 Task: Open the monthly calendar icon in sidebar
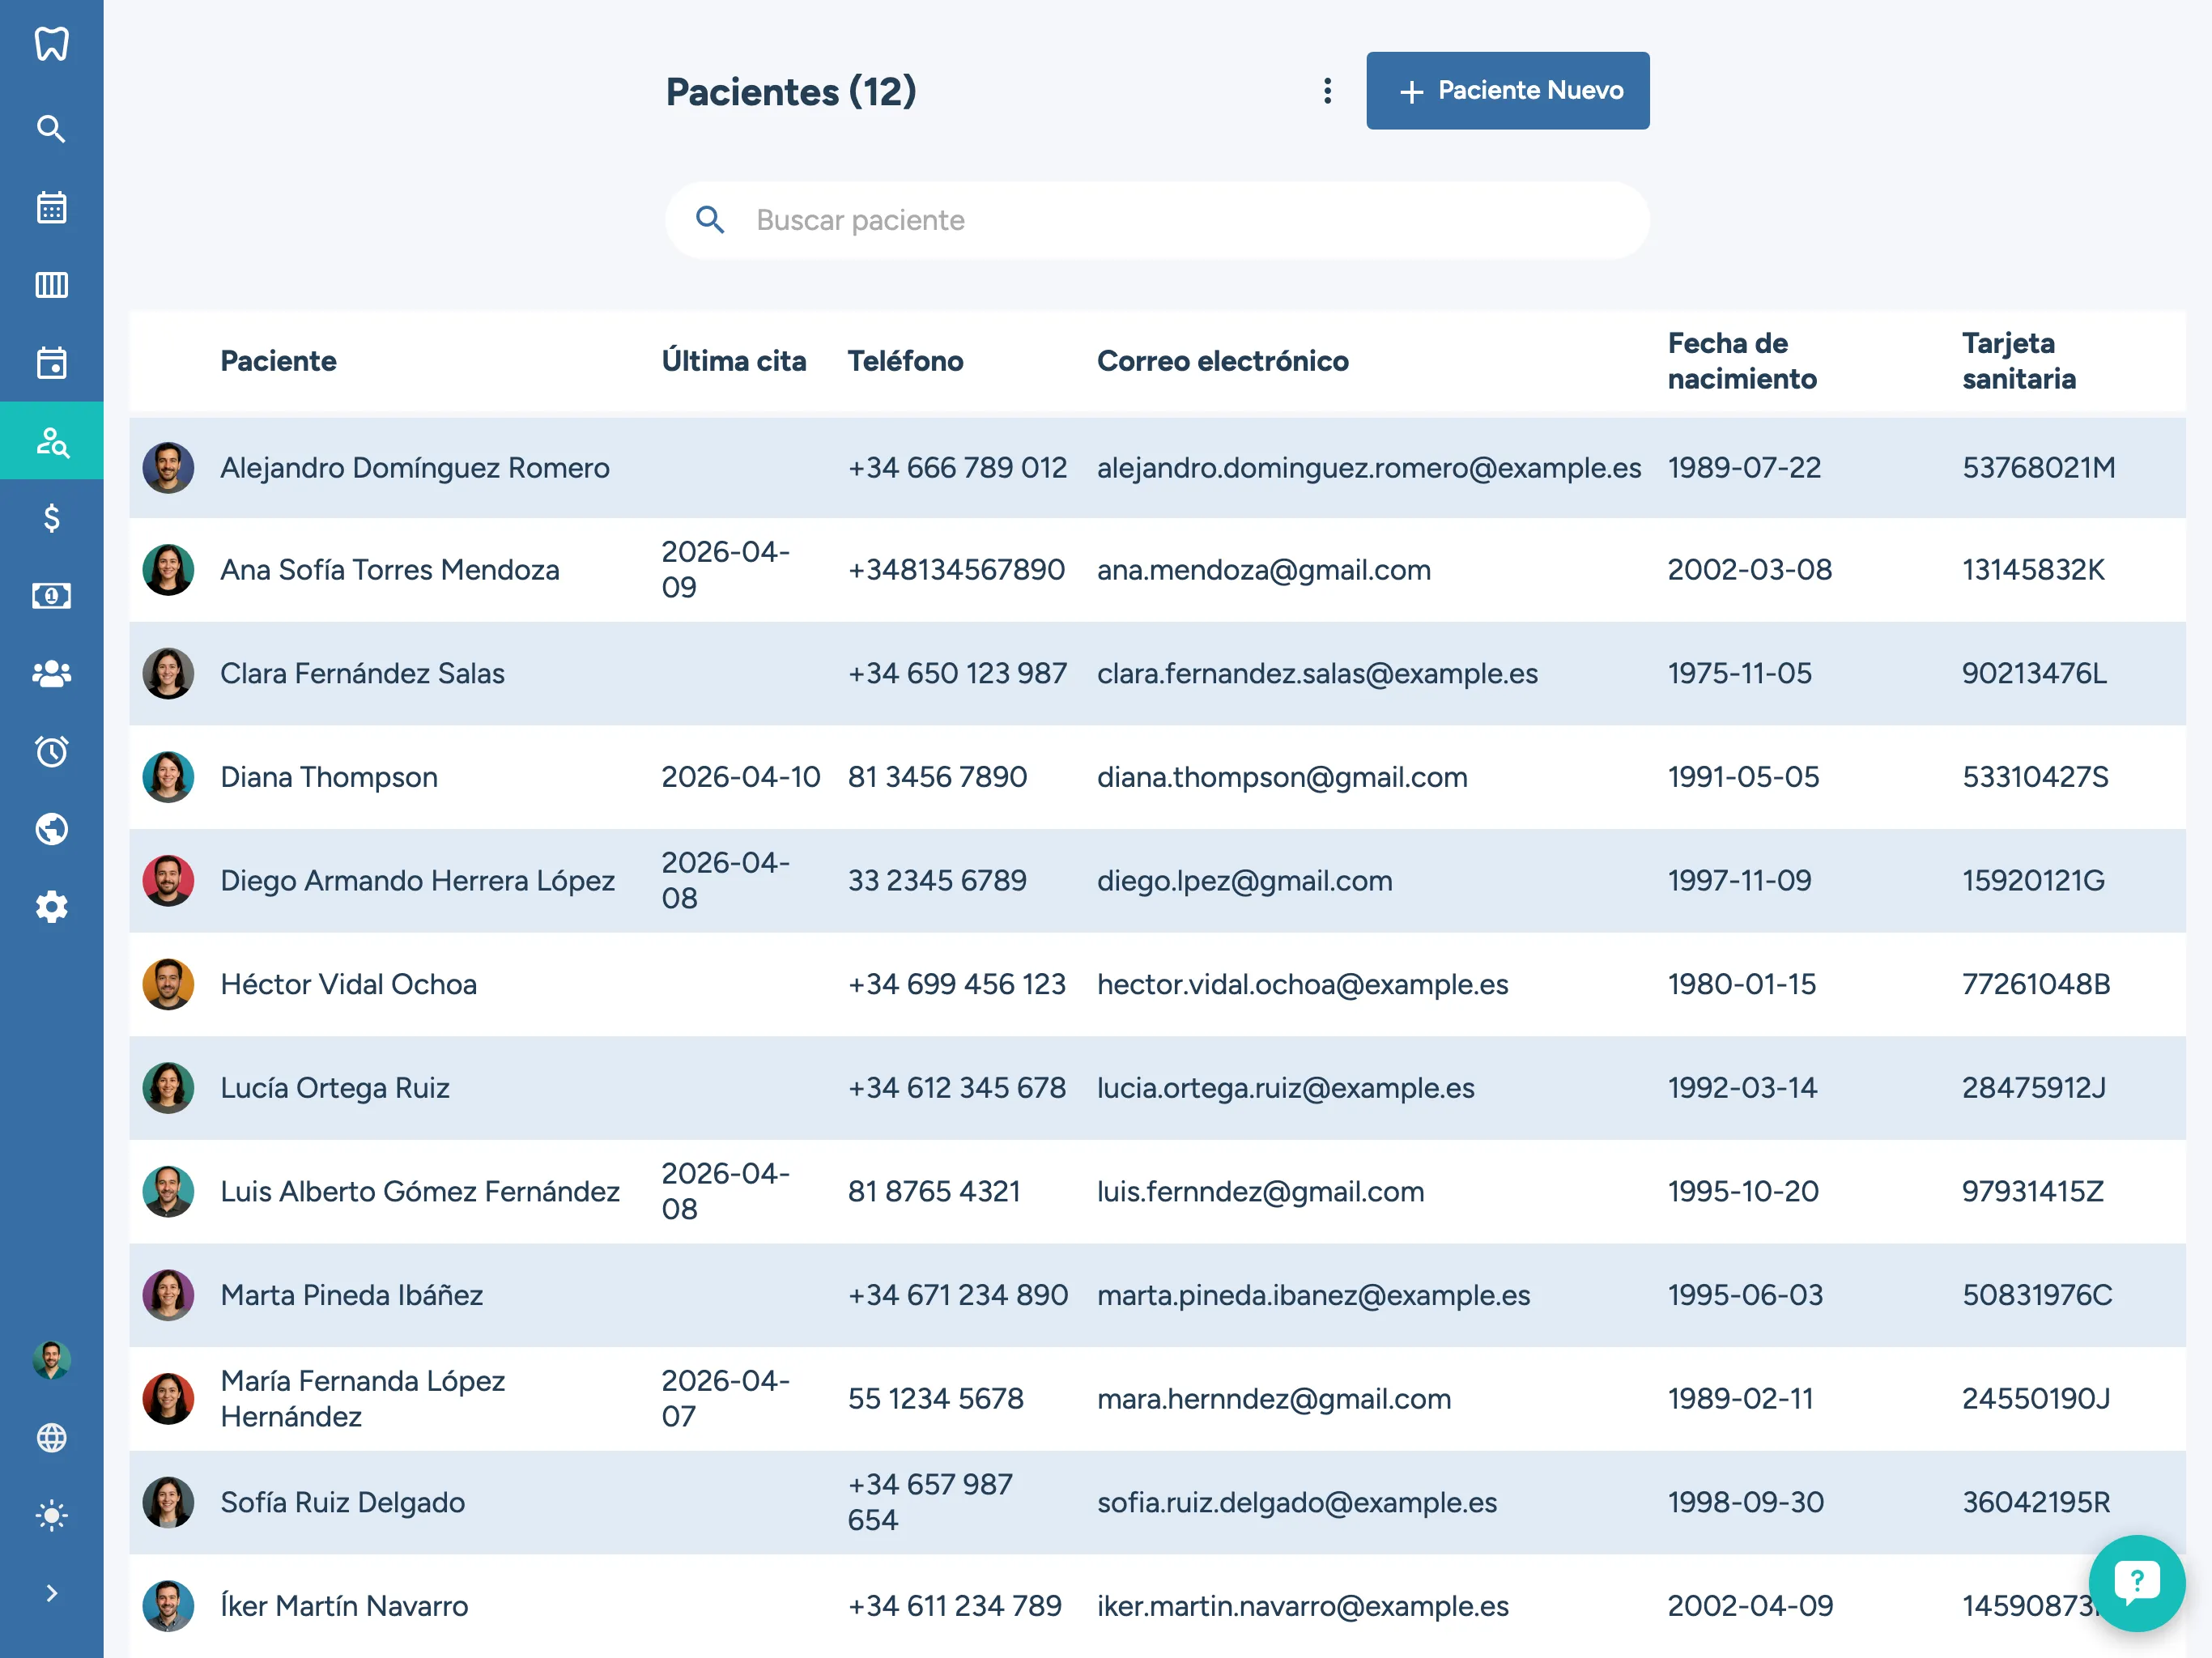(51, 207)
